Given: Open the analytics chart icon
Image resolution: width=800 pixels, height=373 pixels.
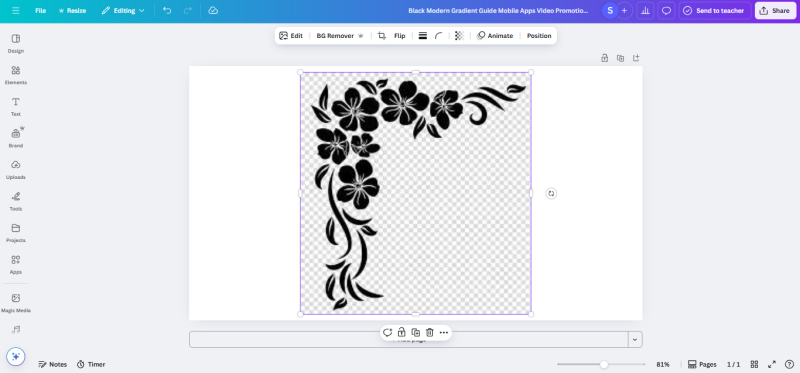Looking at the screenshot, I should 645,11.
